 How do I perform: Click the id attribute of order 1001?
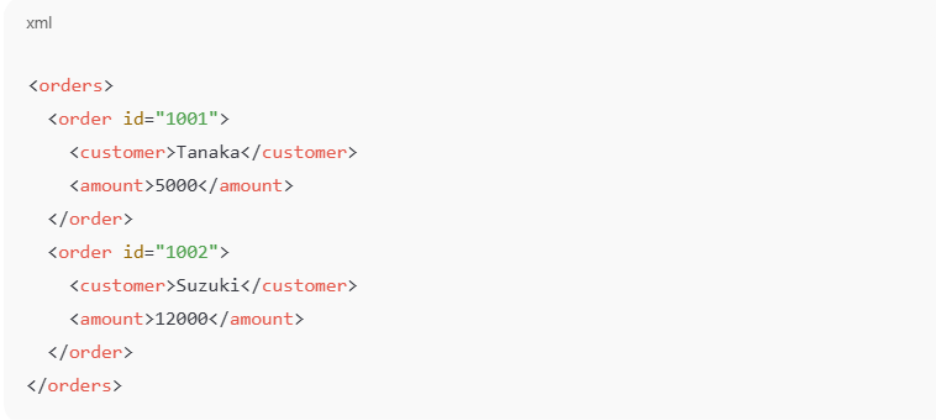[132, 119]
